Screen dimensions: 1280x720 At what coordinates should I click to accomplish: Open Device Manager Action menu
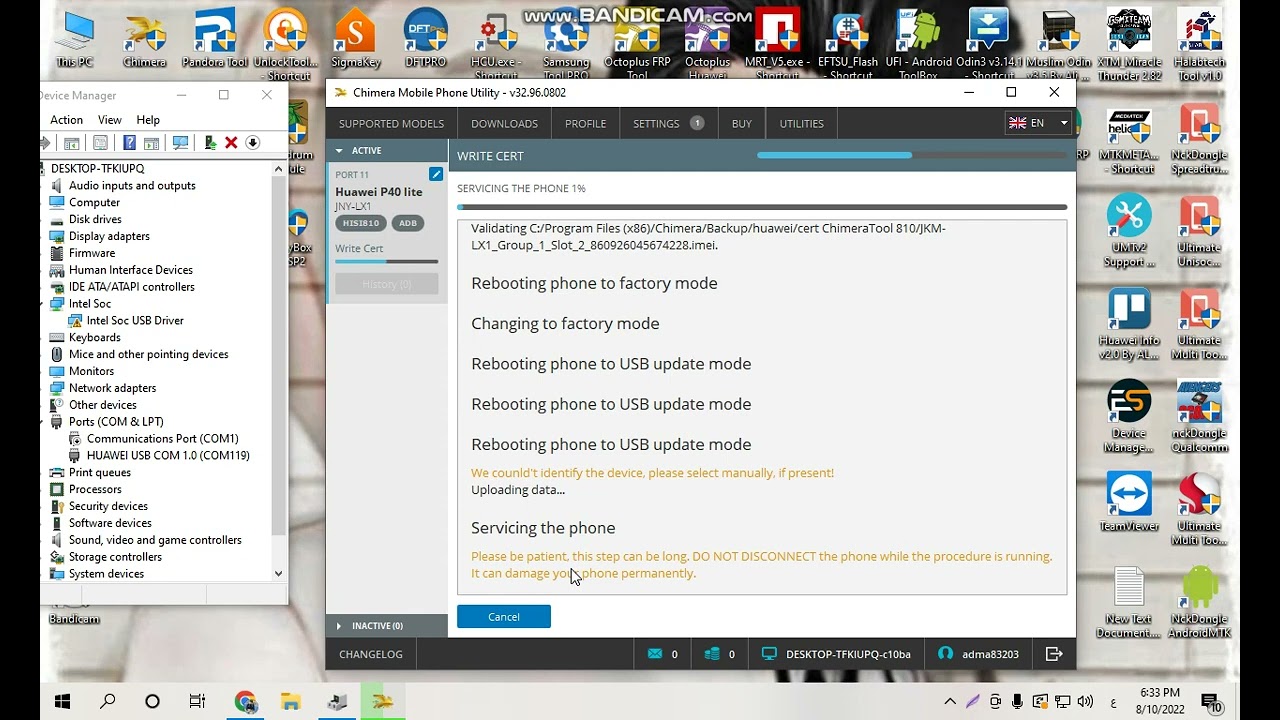click(67, 120)
